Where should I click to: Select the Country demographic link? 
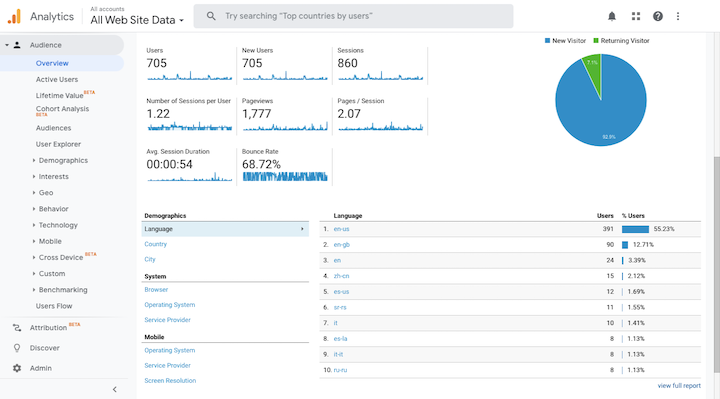(x=156, y=244)
